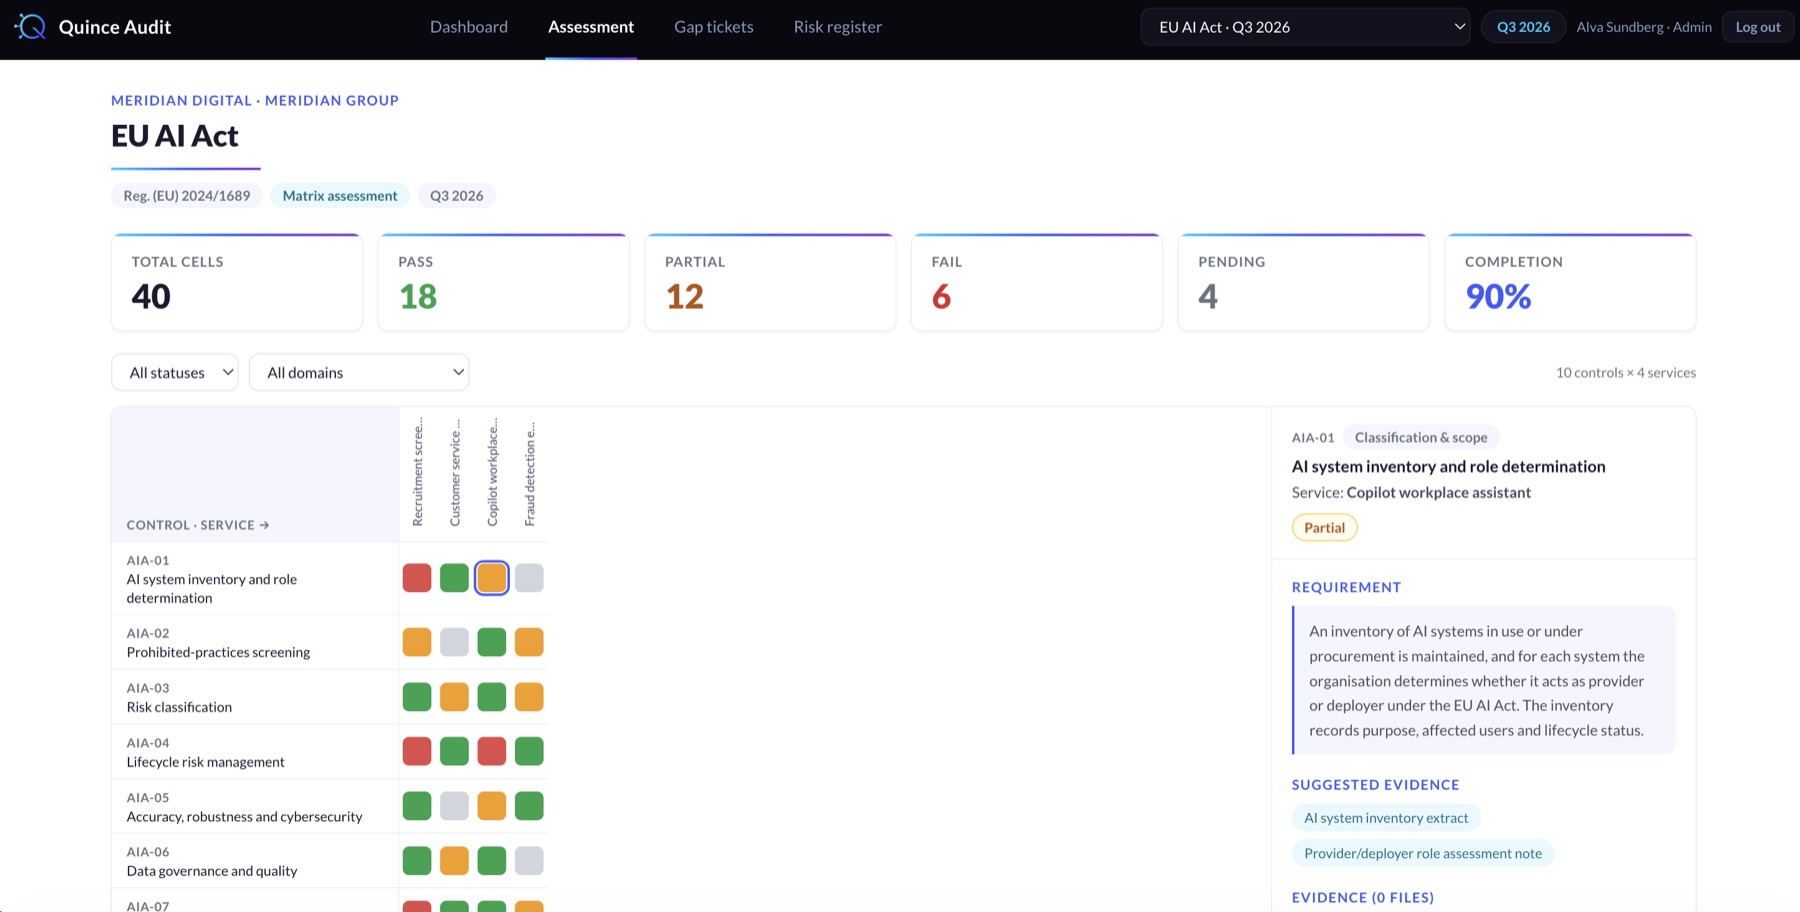
Task: Select AIA-01 green cell for Customer service
Action: (x=454, y=578)
